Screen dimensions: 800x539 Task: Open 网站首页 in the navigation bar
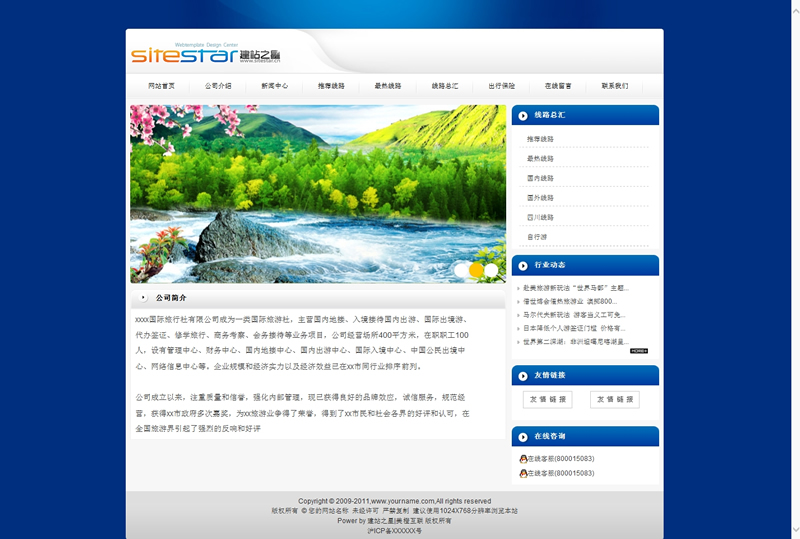[x=161, y=86]
